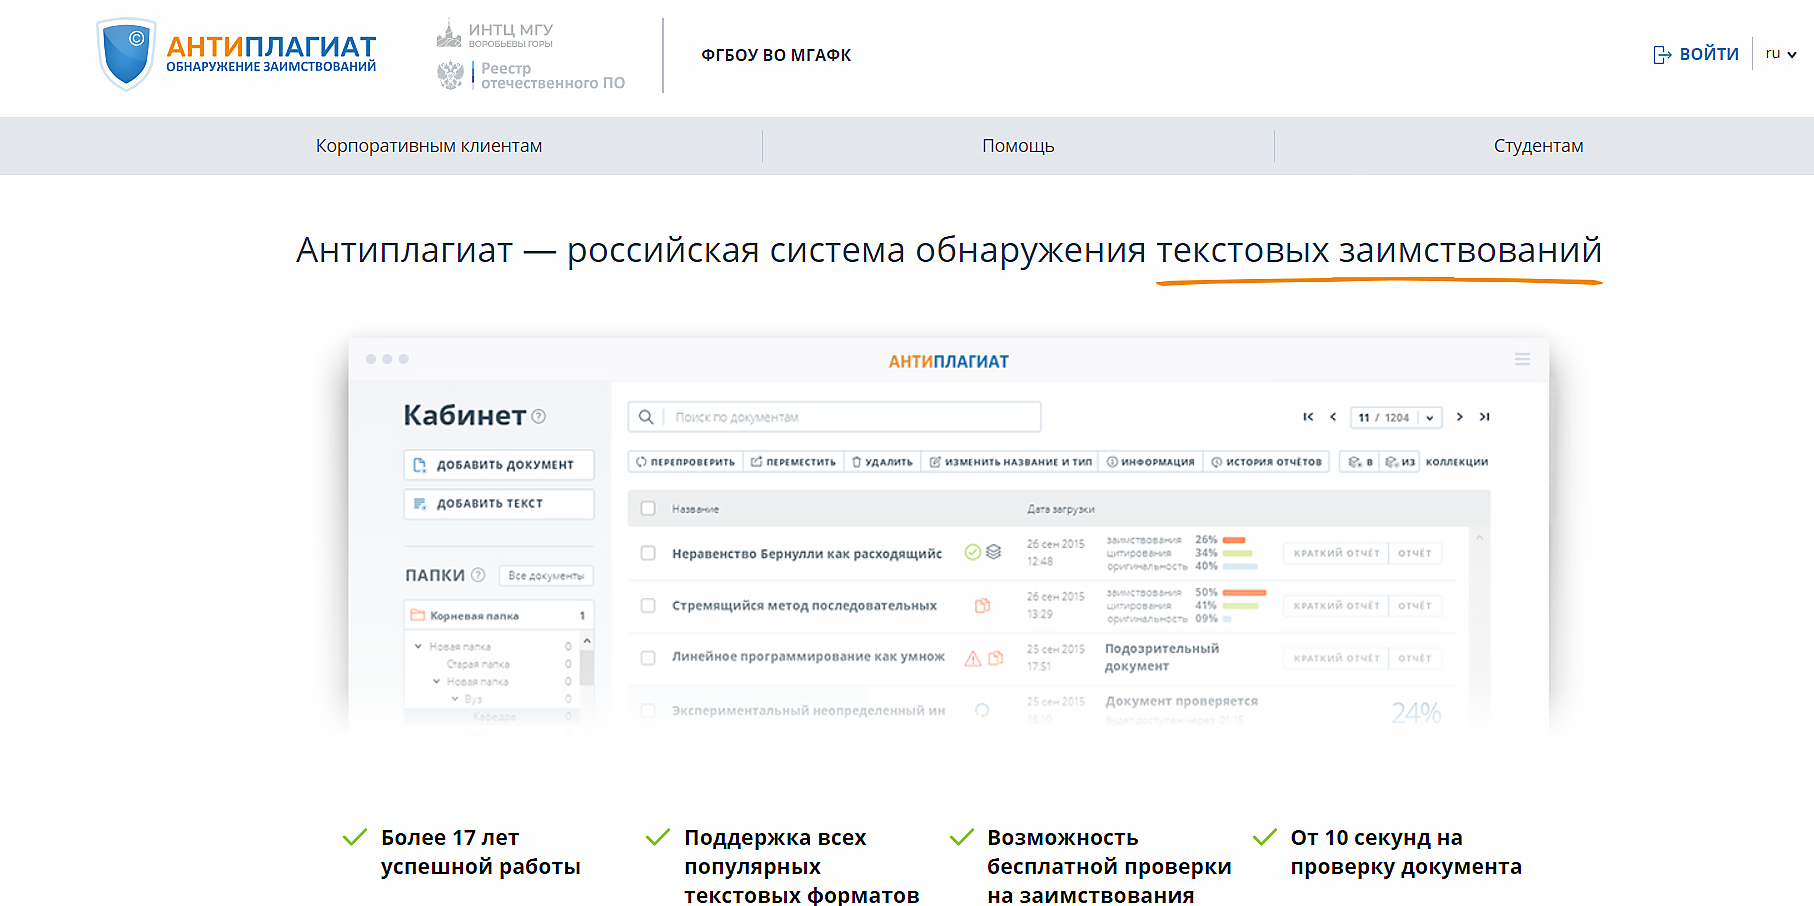Click the Переместить toolbar button

(x=793, y=462)
